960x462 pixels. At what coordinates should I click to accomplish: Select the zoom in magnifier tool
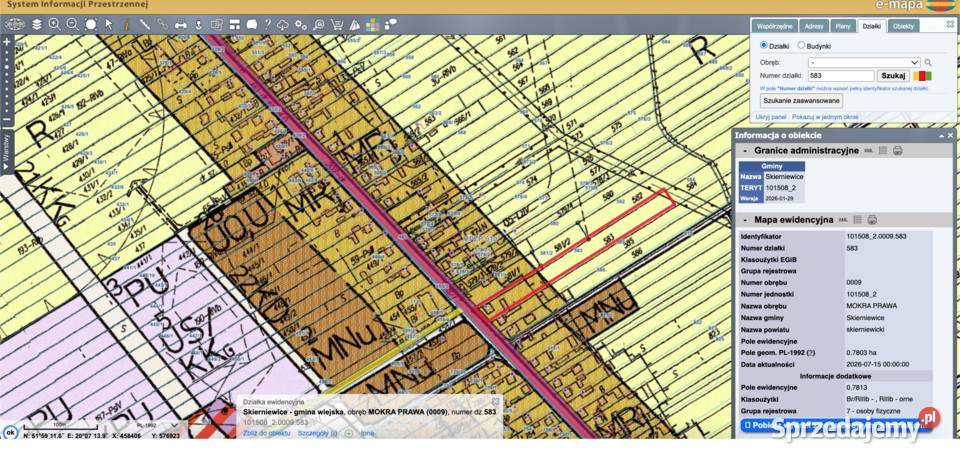coord(54,24)
